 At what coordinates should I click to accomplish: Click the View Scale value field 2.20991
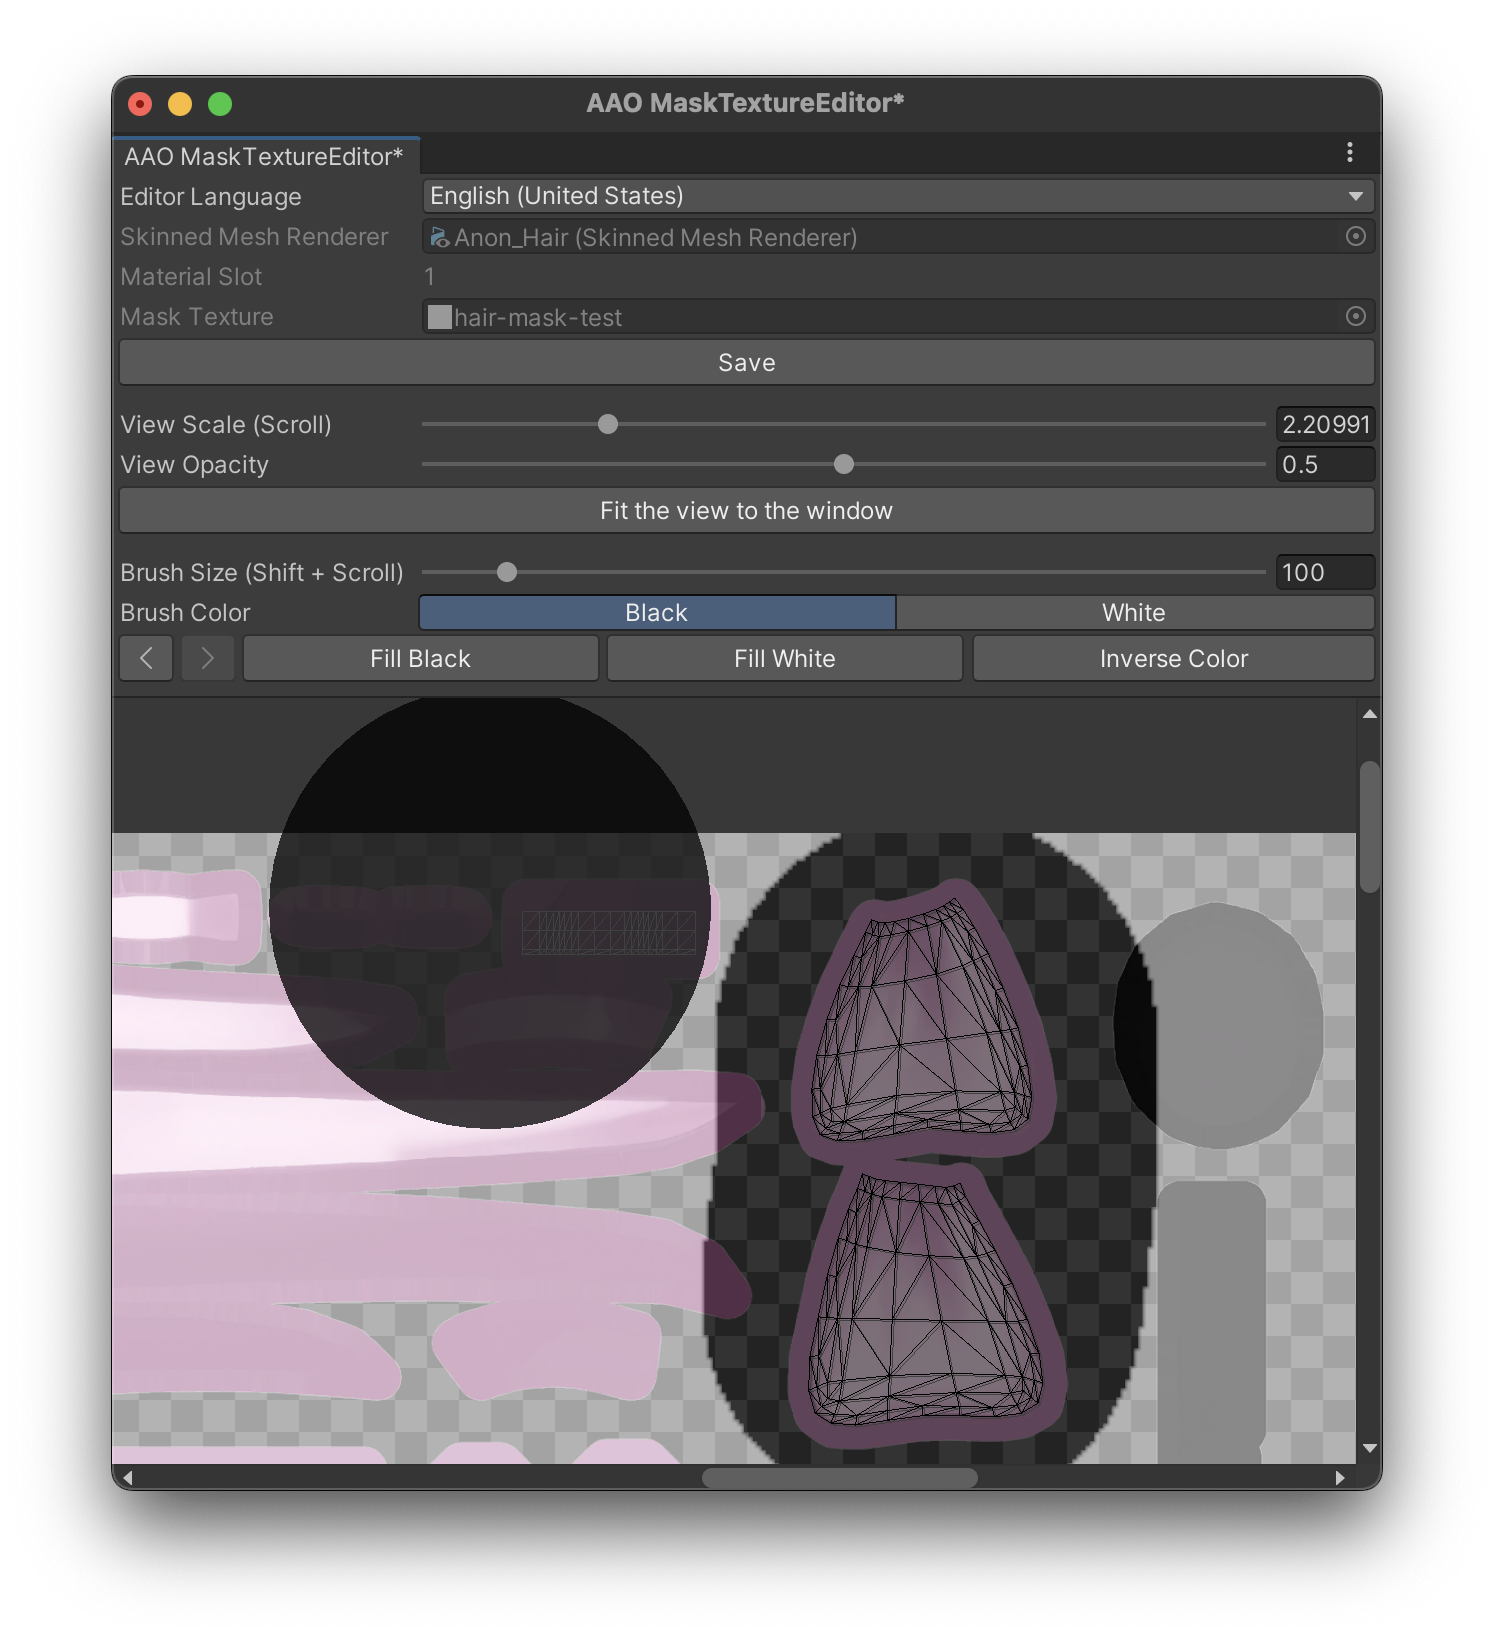click(x=1326, y=424)
